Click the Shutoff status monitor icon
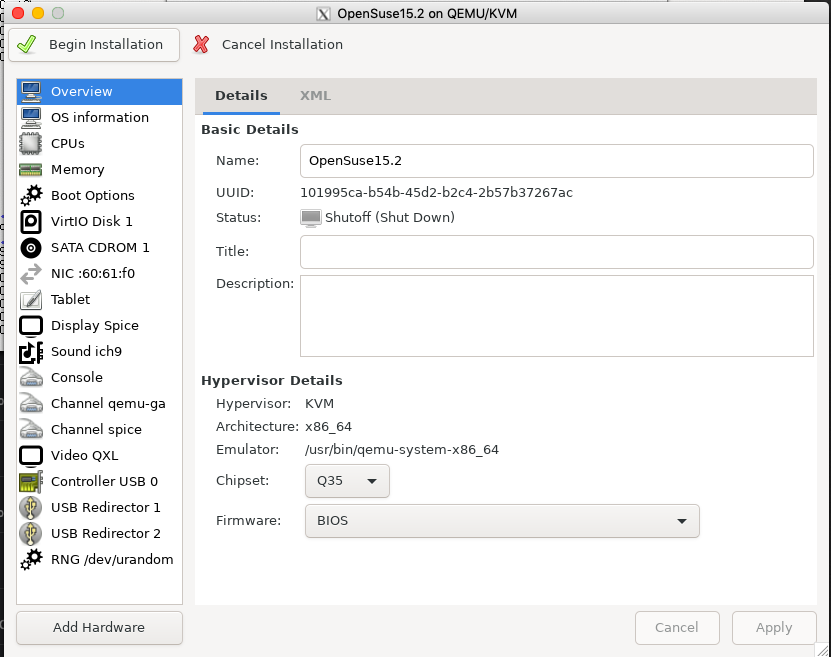831x657 pixels. [311, 218]
